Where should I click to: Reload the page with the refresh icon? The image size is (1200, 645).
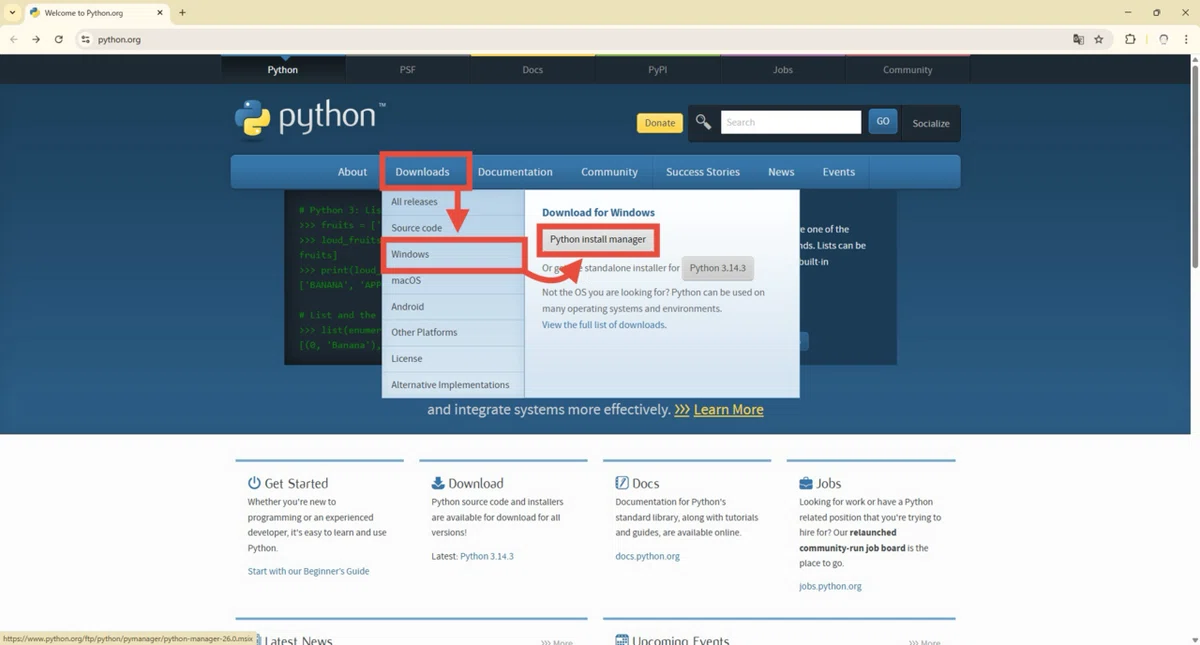(59, 39)
